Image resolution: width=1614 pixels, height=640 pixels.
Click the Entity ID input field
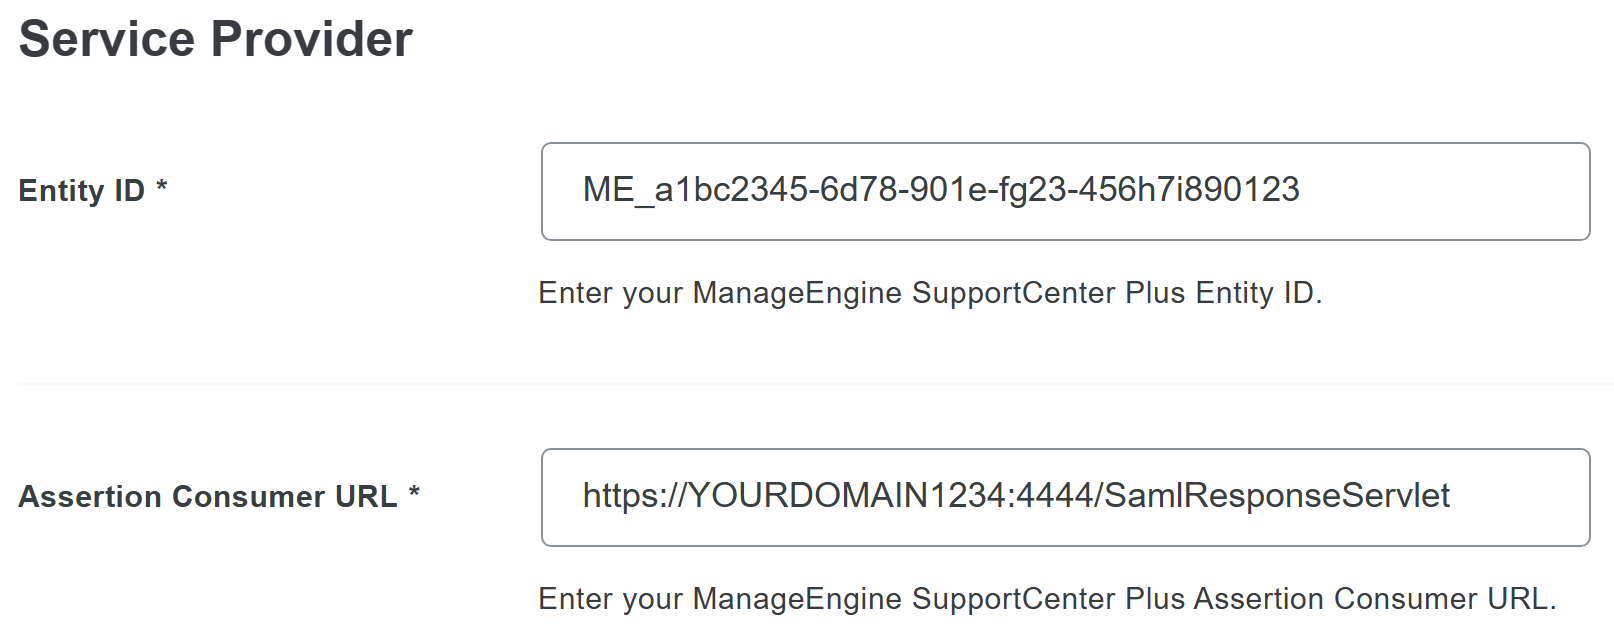coord(1065,192)
